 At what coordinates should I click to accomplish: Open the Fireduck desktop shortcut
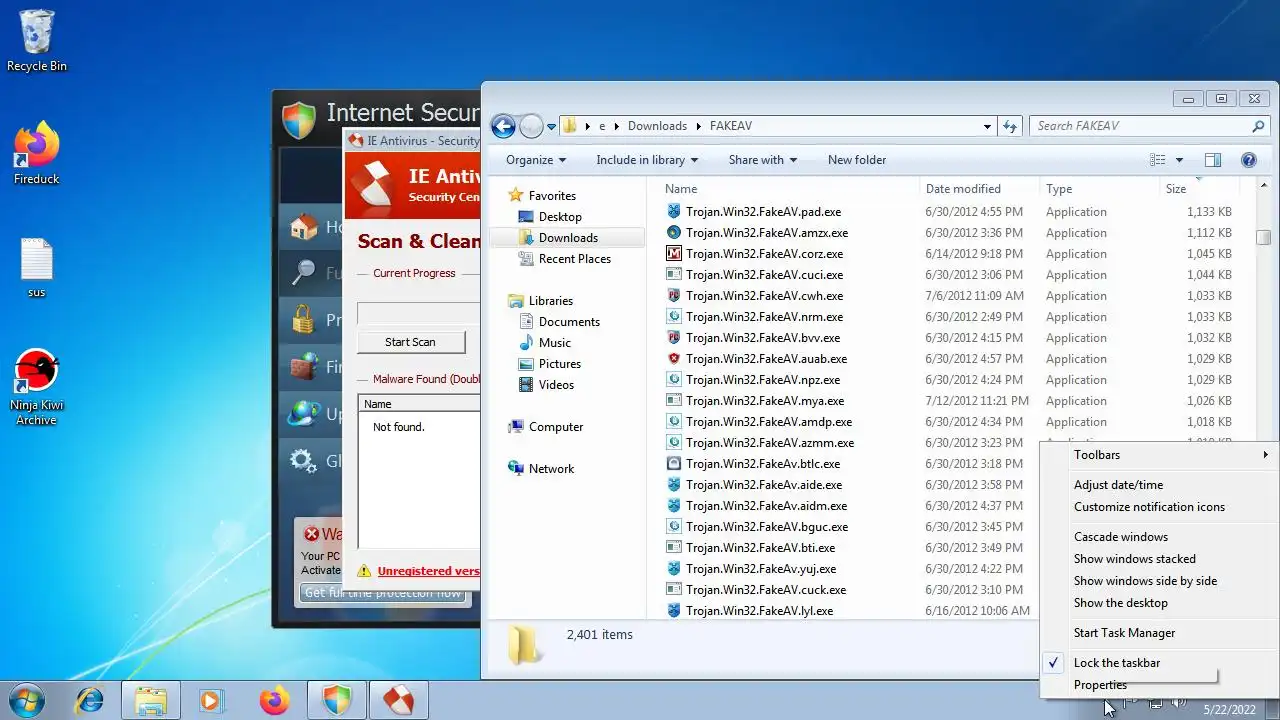click(37, 153)
